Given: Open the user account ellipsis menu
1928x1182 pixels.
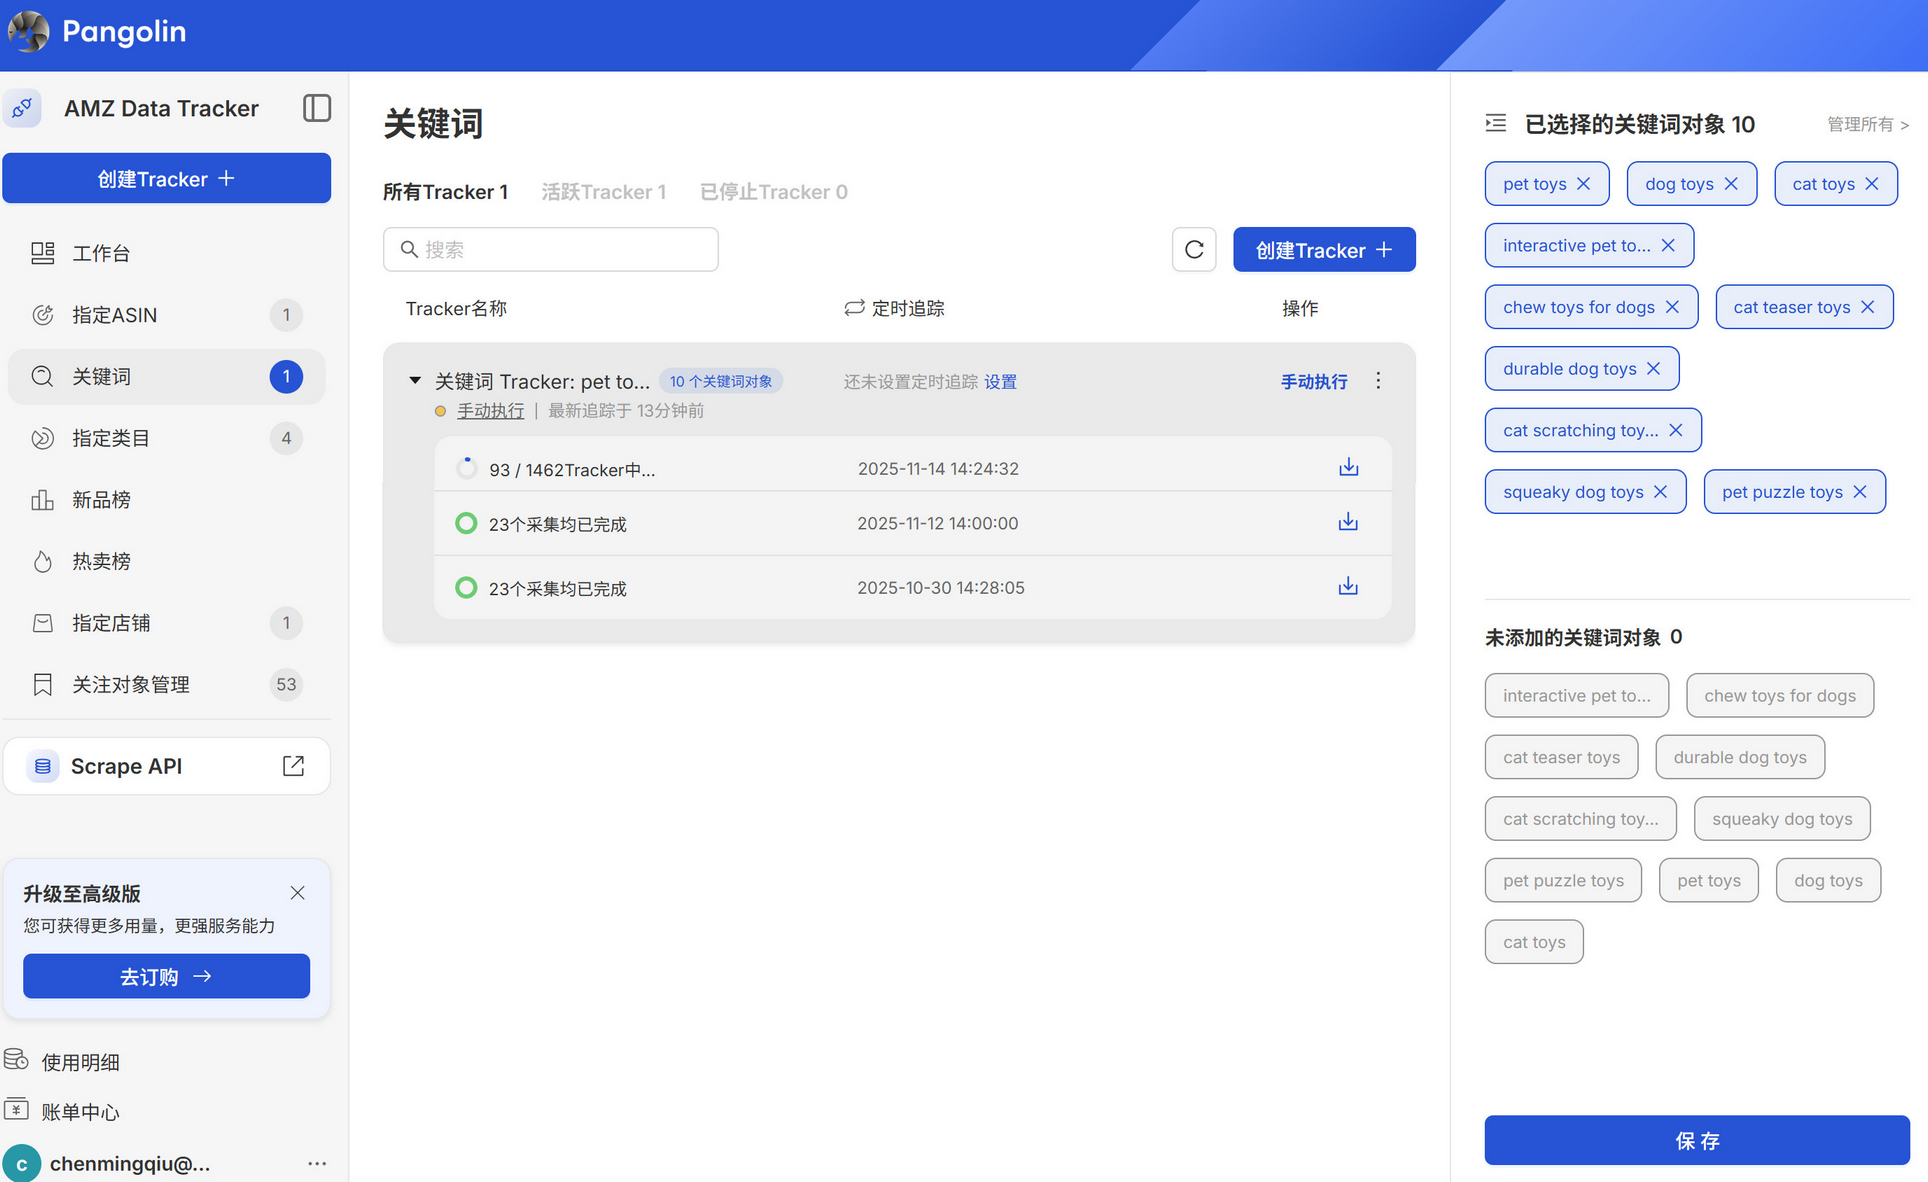Looking at the screenshot, I should click(x=317, y=1163).
